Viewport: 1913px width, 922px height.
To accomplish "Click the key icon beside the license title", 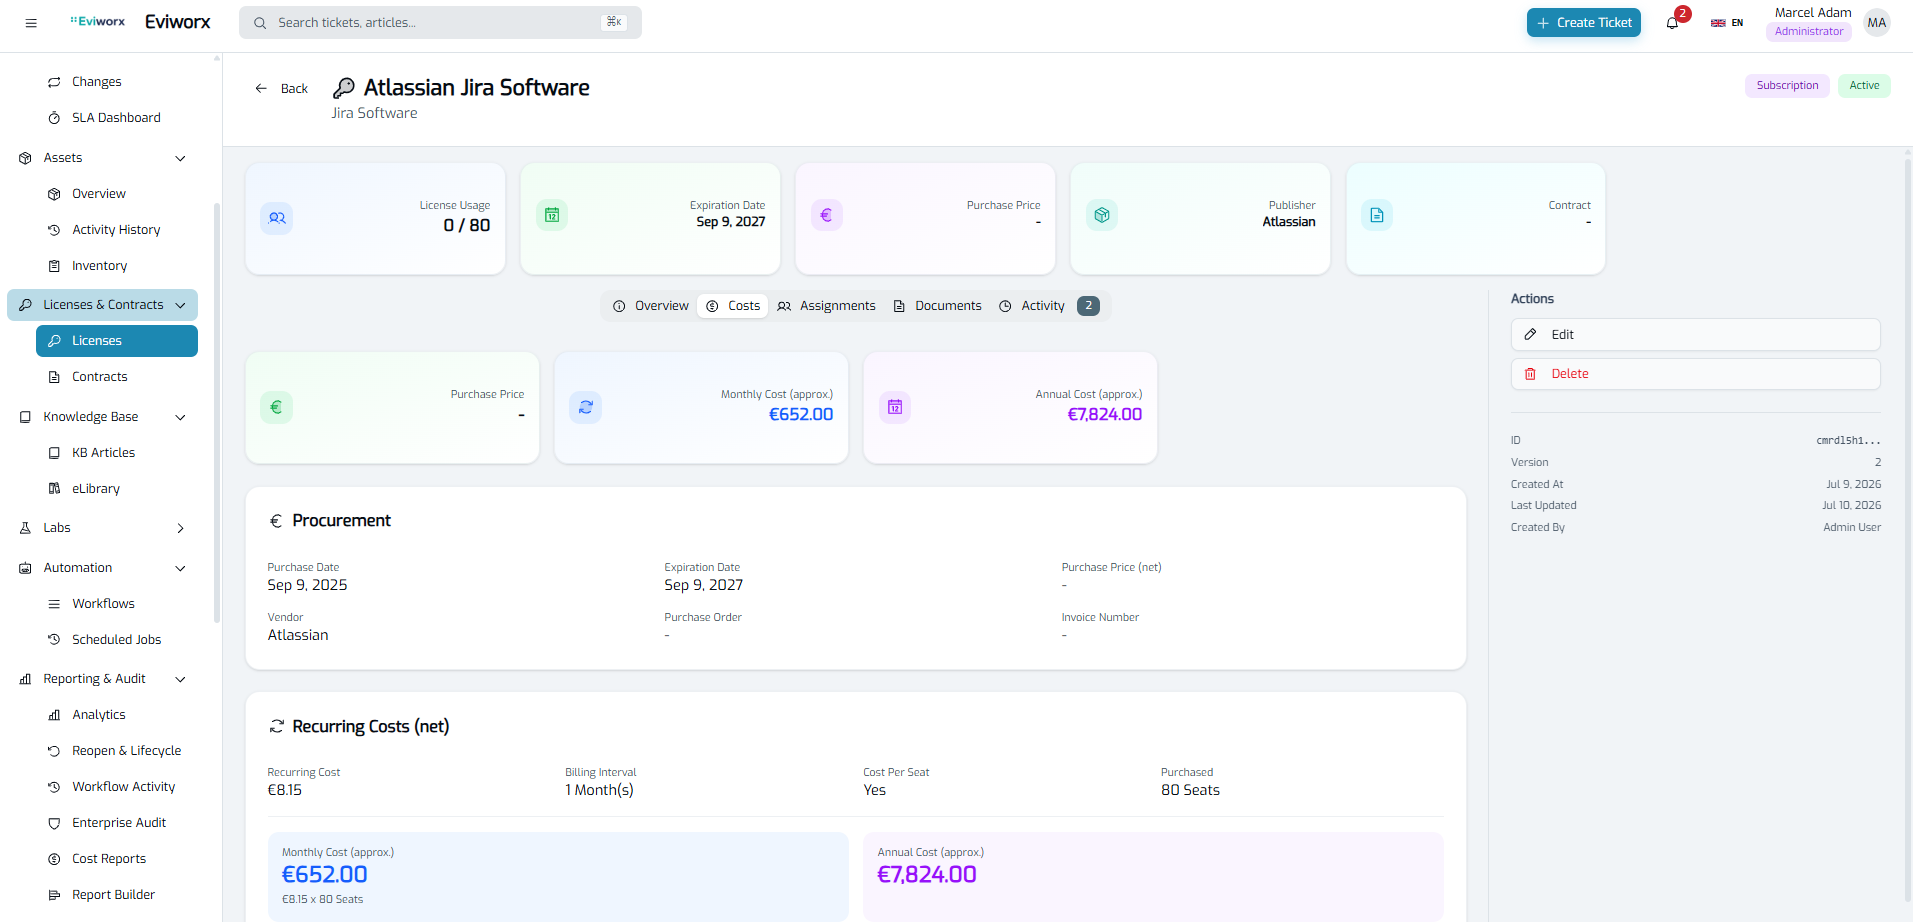I will click(344, 88).
